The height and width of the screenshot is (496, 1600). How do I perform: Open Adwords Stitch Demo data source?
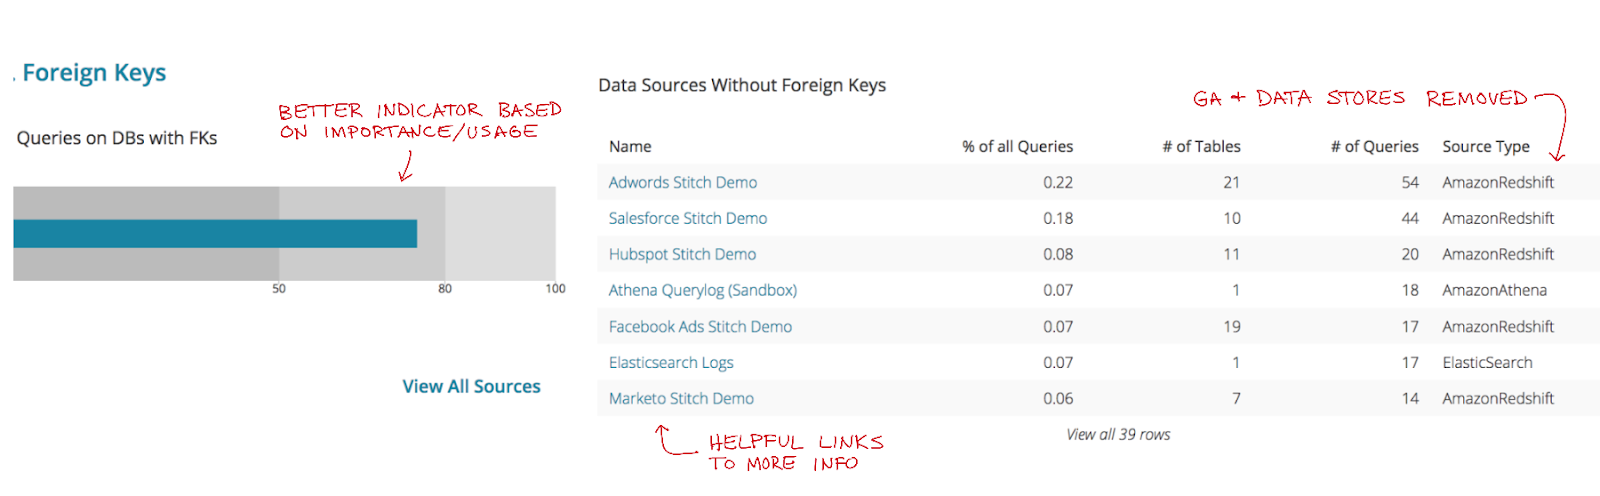click(x=682, y=182)
